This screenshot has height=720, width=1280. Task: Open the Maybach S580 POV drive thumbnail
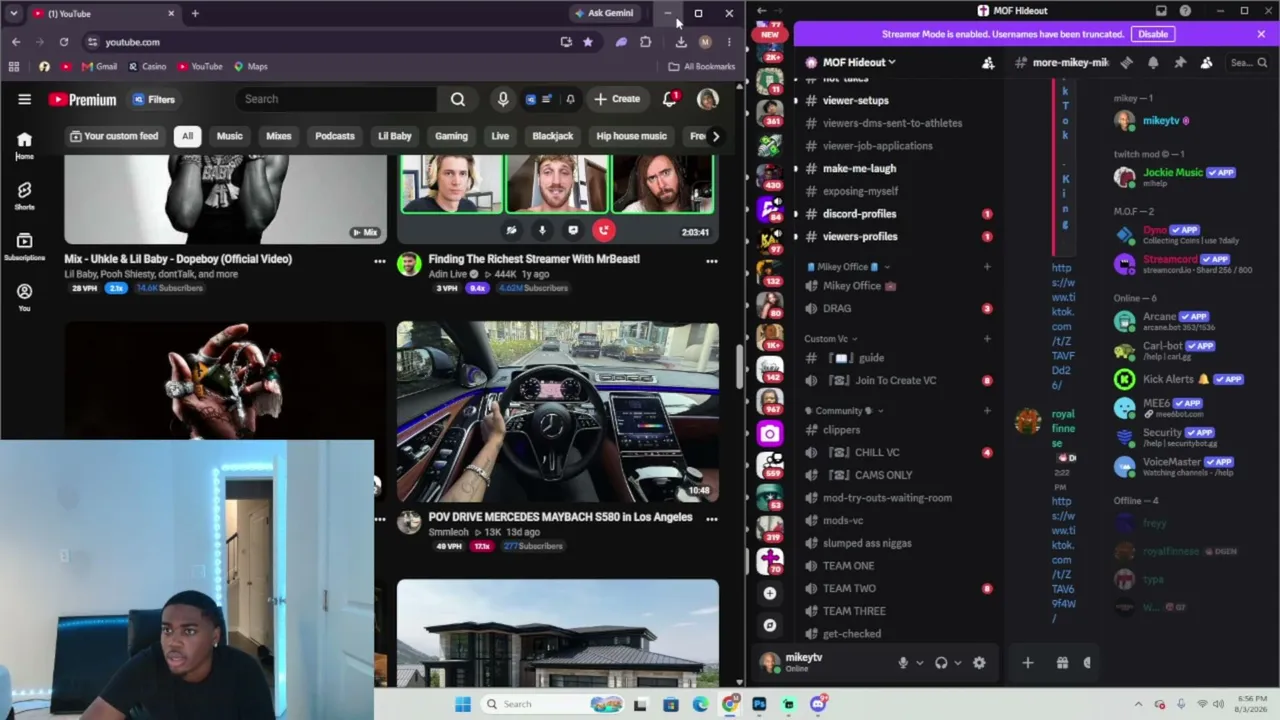point(558,411)
